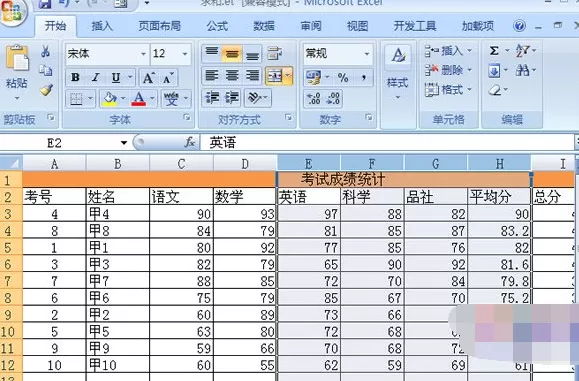Toggle Underline formatting

[x=116, y=77]
